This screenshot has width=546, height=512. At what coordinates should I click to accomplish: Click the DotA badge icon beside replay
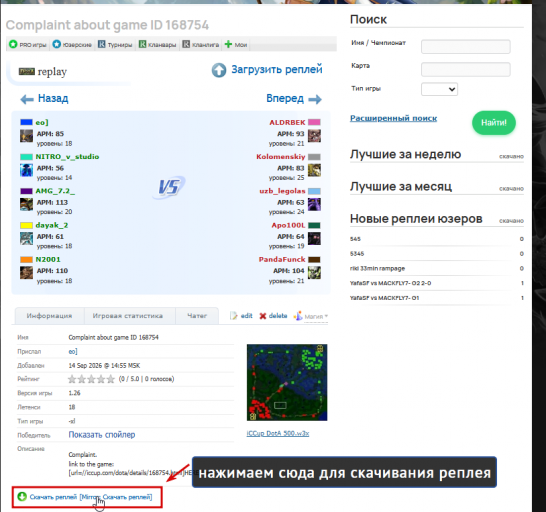pos(27,71)
